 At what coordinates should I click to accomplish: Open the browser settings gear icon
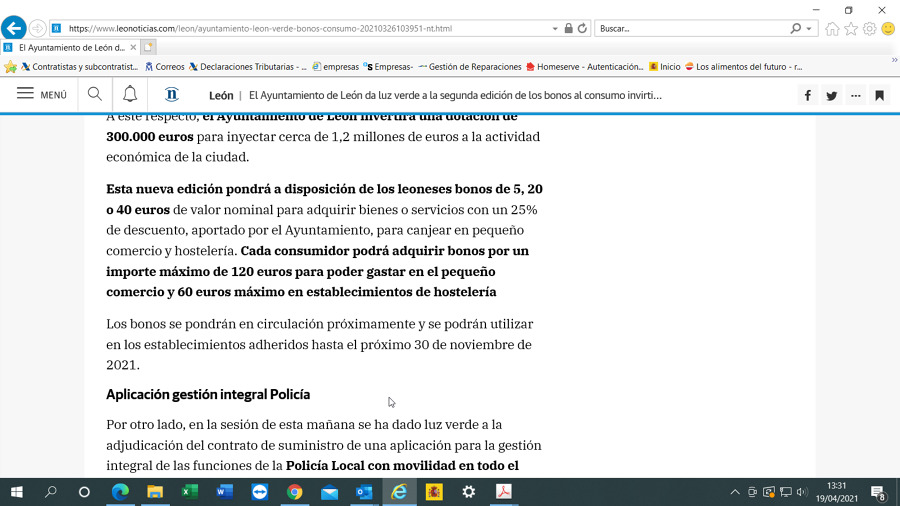(869, 28)
